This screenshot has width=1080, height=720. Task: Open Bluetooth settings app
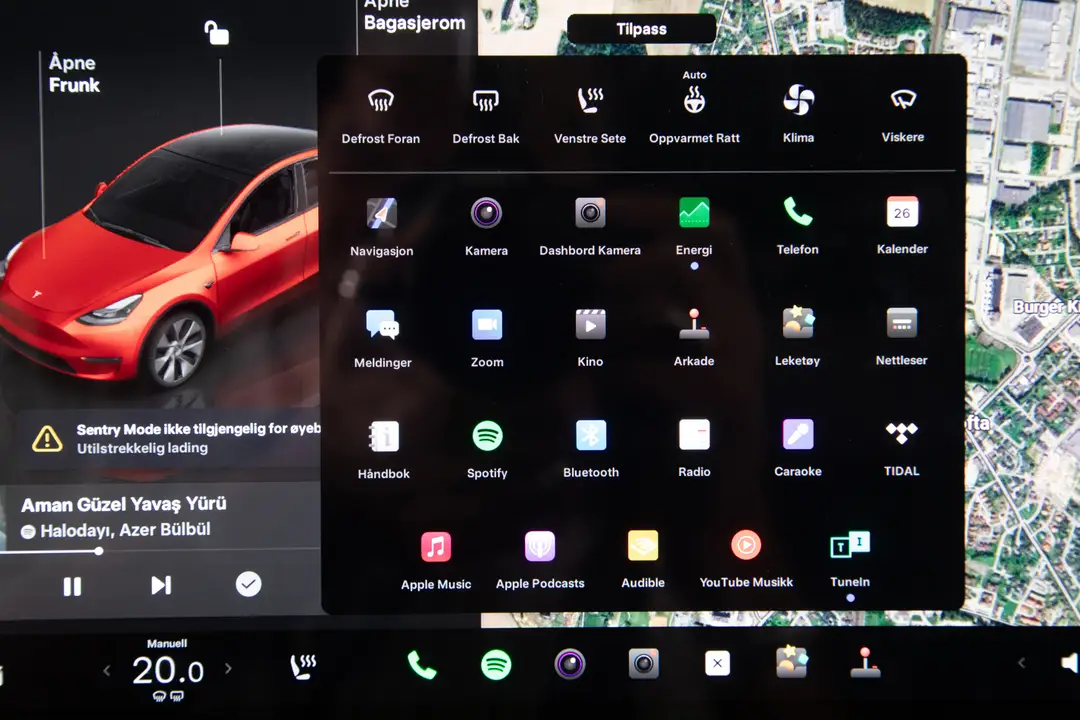(591, 449)
